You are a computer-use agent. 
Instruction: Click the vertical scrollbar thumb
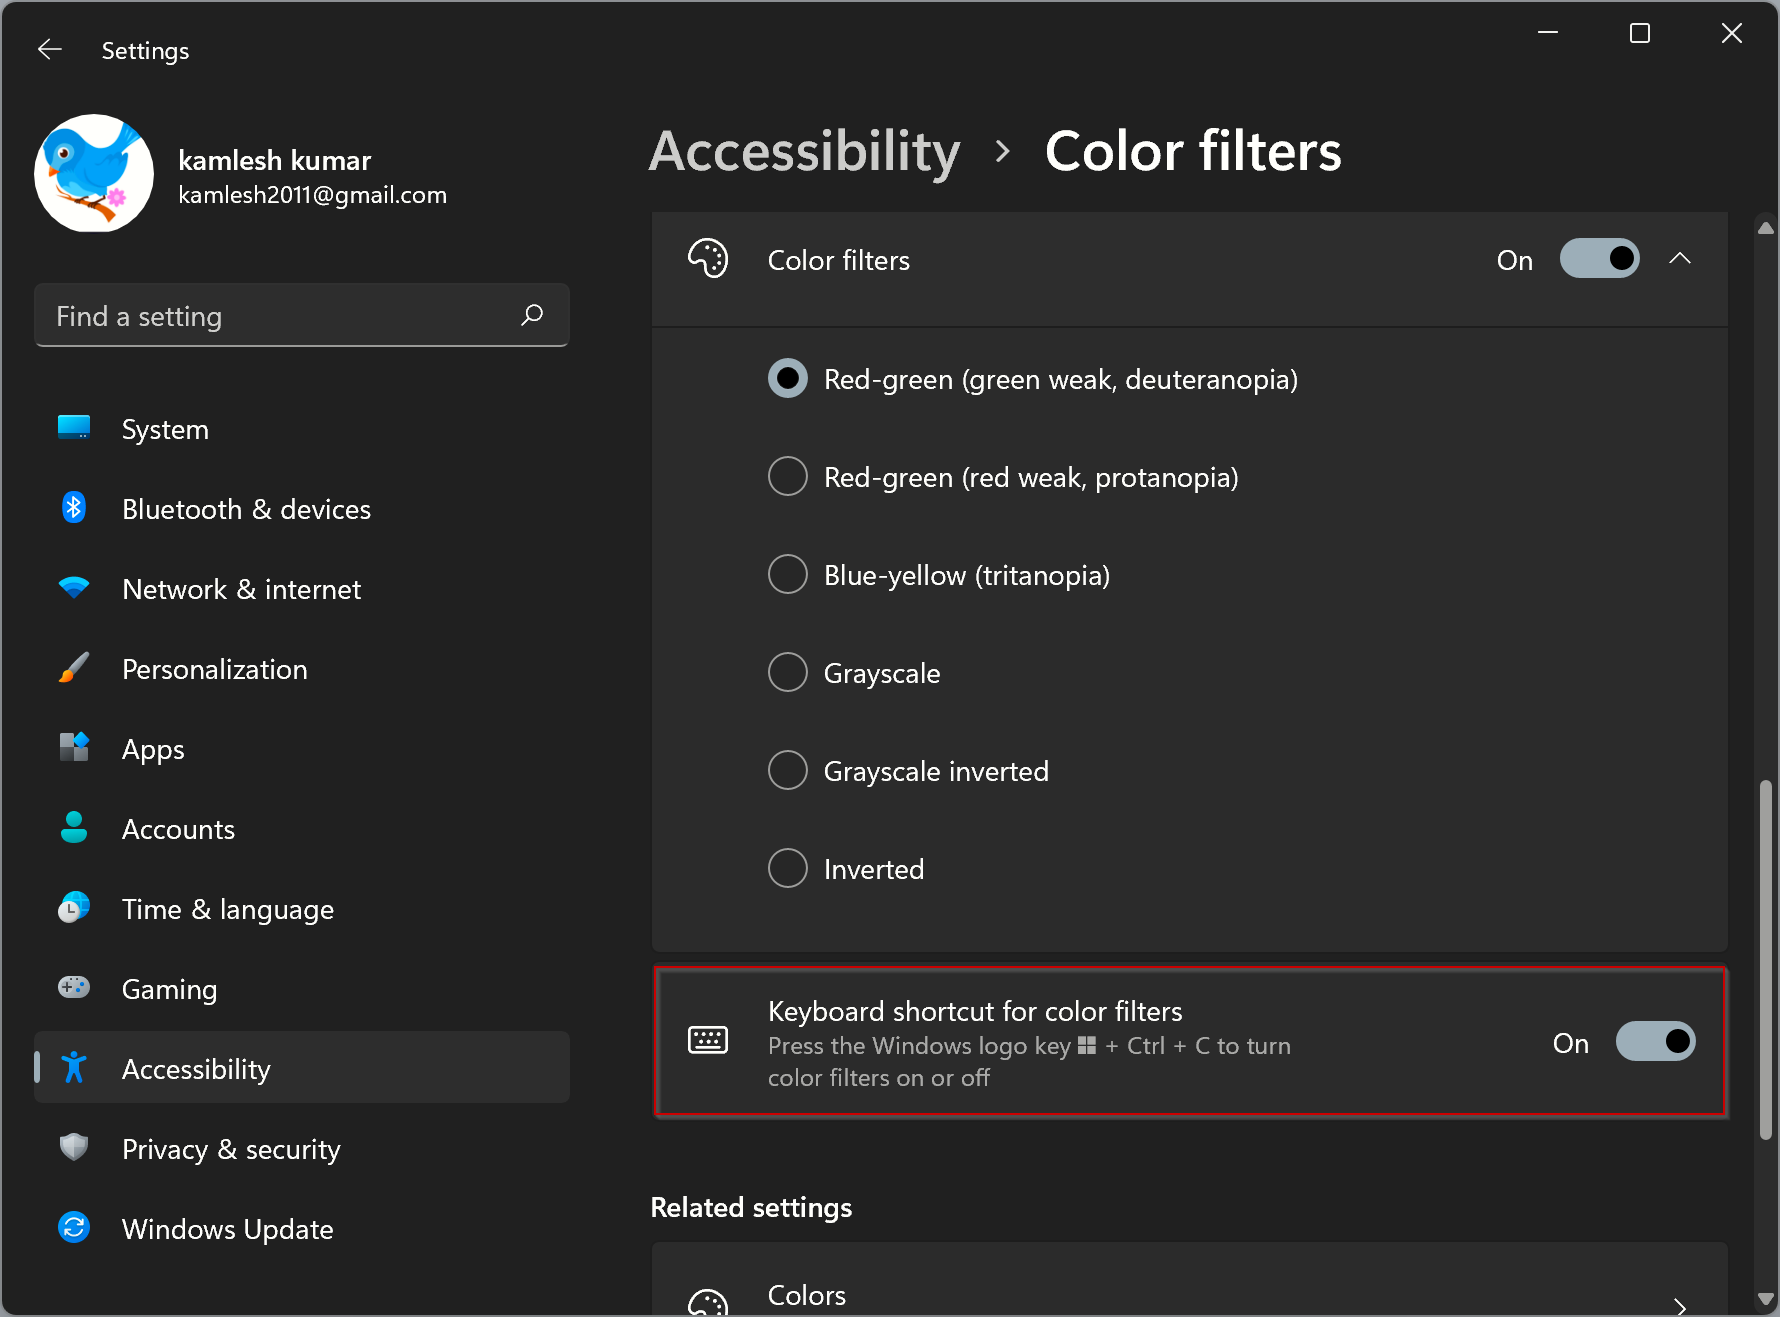tap(1766, 960)
